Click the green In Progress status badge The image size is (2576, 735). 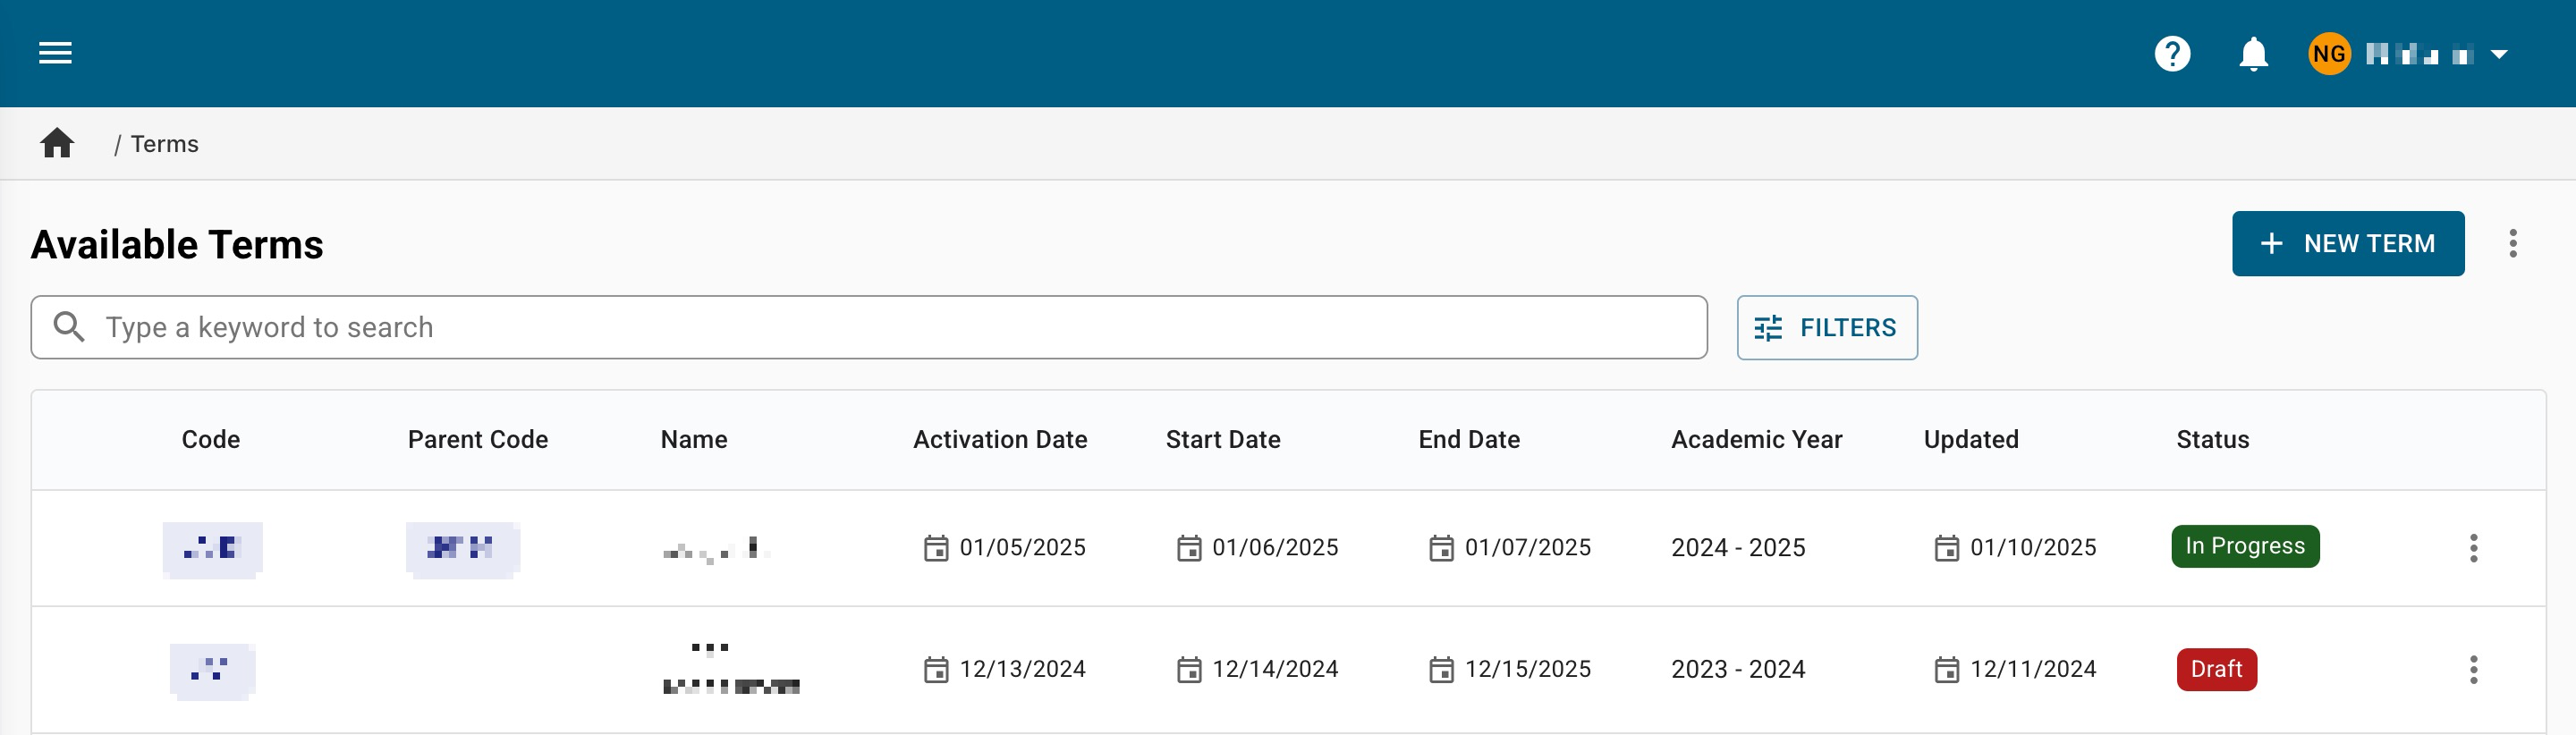pos(2244,547)
